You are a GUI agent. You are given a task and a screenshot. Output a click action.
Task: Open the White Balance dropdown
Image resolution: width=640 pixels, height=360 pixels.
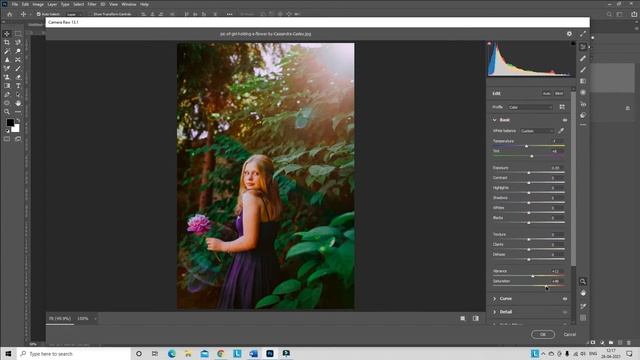coord(537,131)
